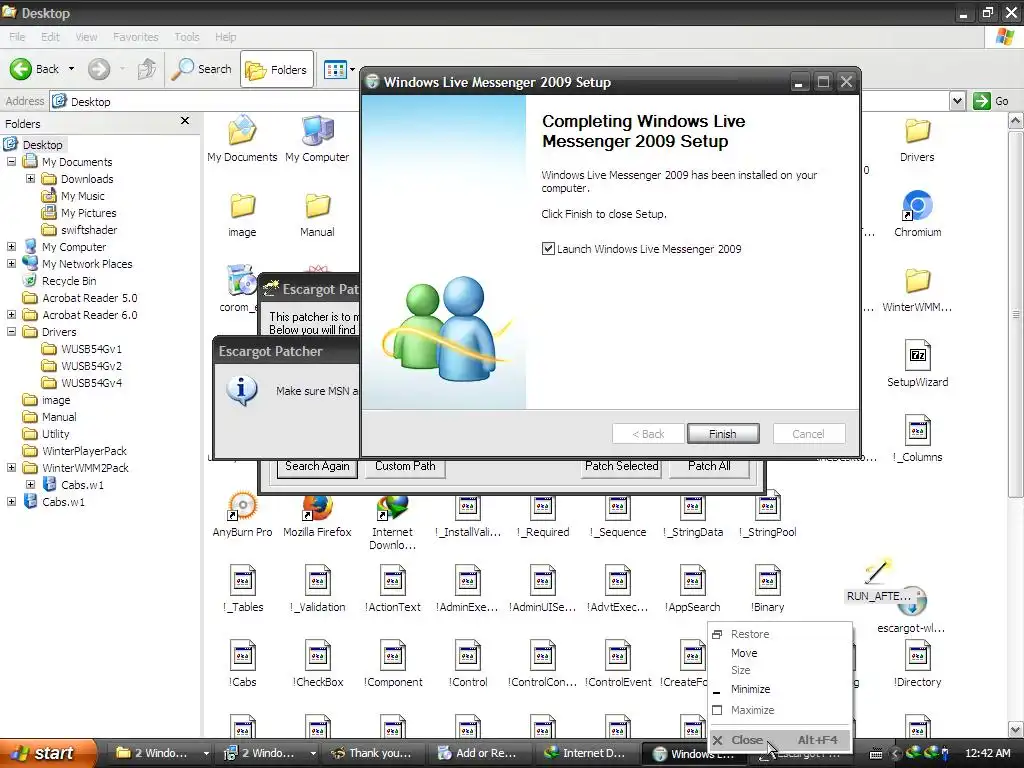This screenshot has height=768, width=1024.
Task: Expand the My Computer tree node
Action: [11, 246]
